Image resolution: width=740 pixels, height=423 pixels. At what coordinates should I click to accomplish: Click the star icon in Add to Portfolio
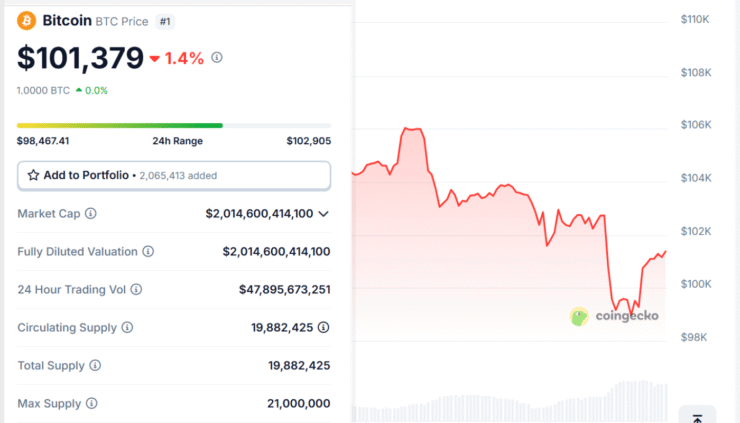point(33,176)
